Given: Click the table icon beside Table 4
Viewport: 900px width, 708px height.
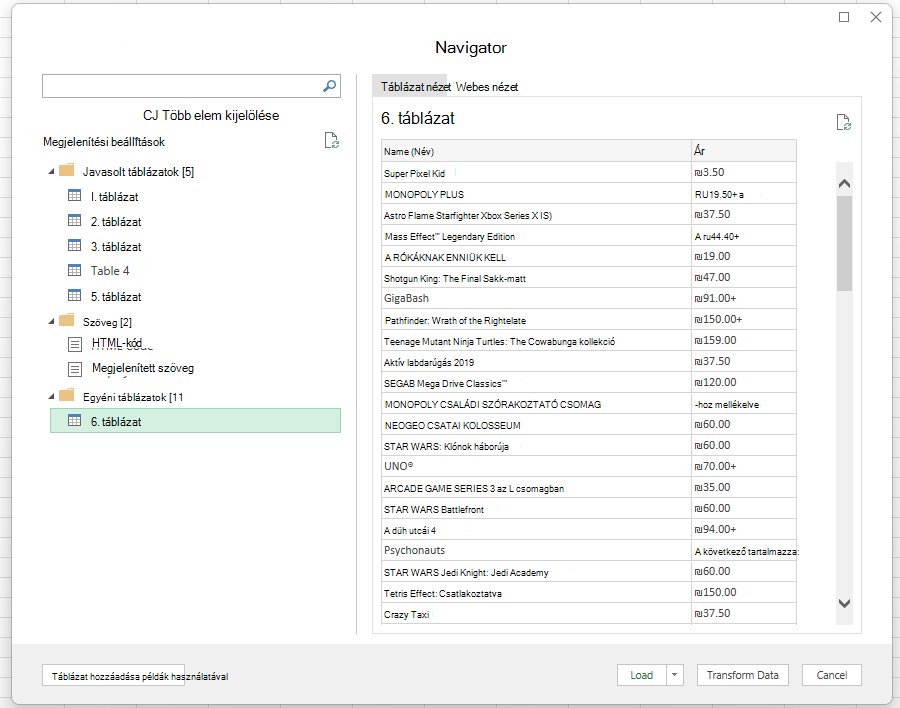Looking at the screenshot, I should [x=75, y=270].
